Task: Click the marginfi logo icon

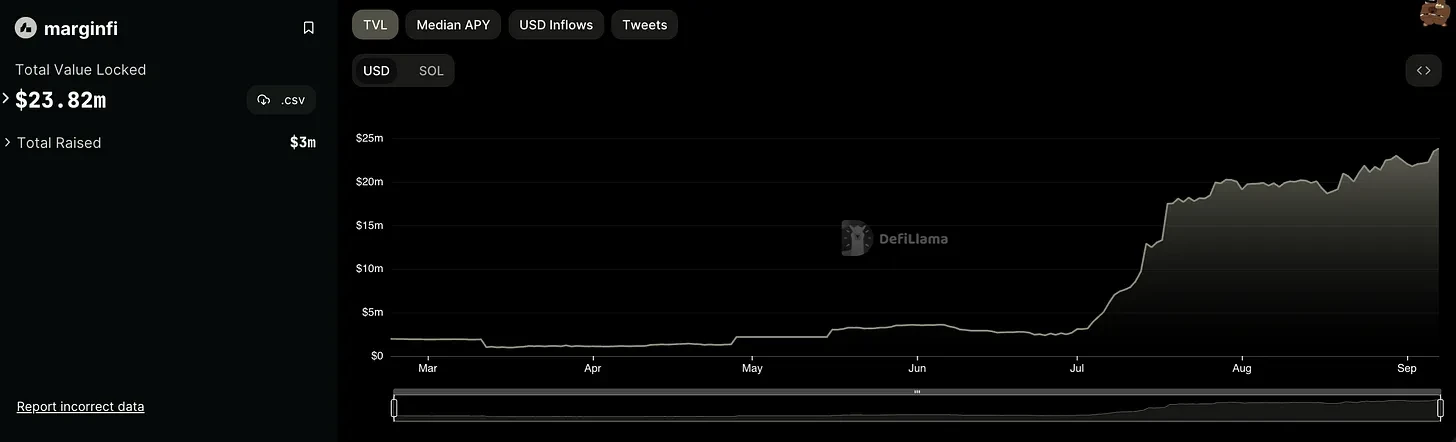Action: tap(26, 28)
